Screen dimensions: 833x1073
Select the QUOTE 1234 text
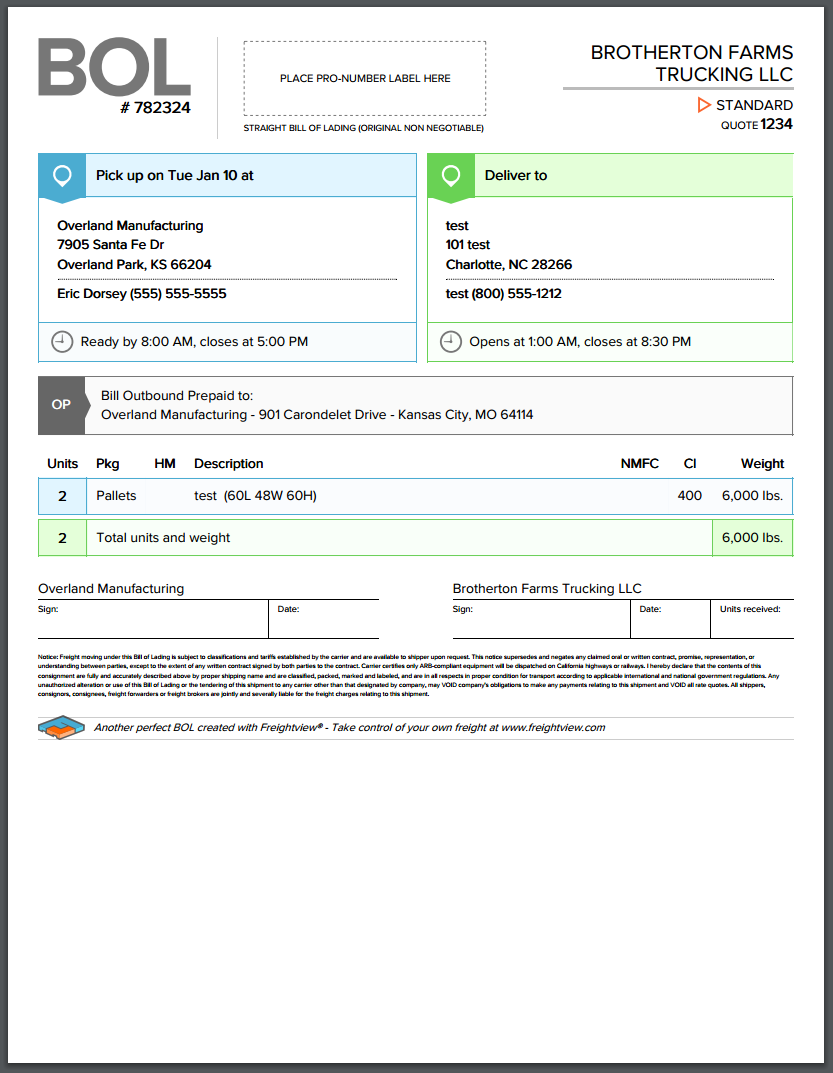click(x=756, y=124)
